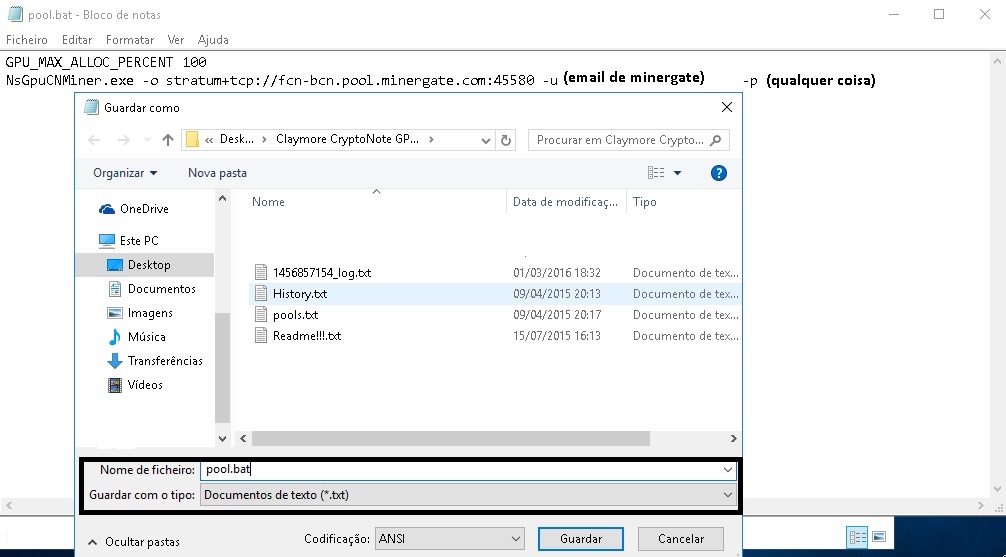The width and height of the screenshot is (1006, 557).
Task: Collapse folders with Ocultar pastas
Action: 133,542
